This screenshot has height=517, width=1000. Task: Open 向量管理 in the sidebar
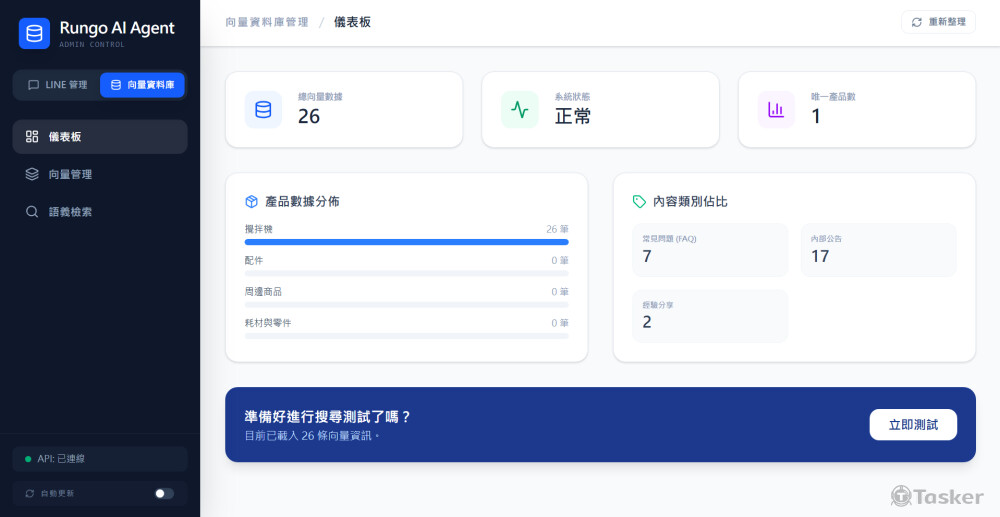click(100, 174)
